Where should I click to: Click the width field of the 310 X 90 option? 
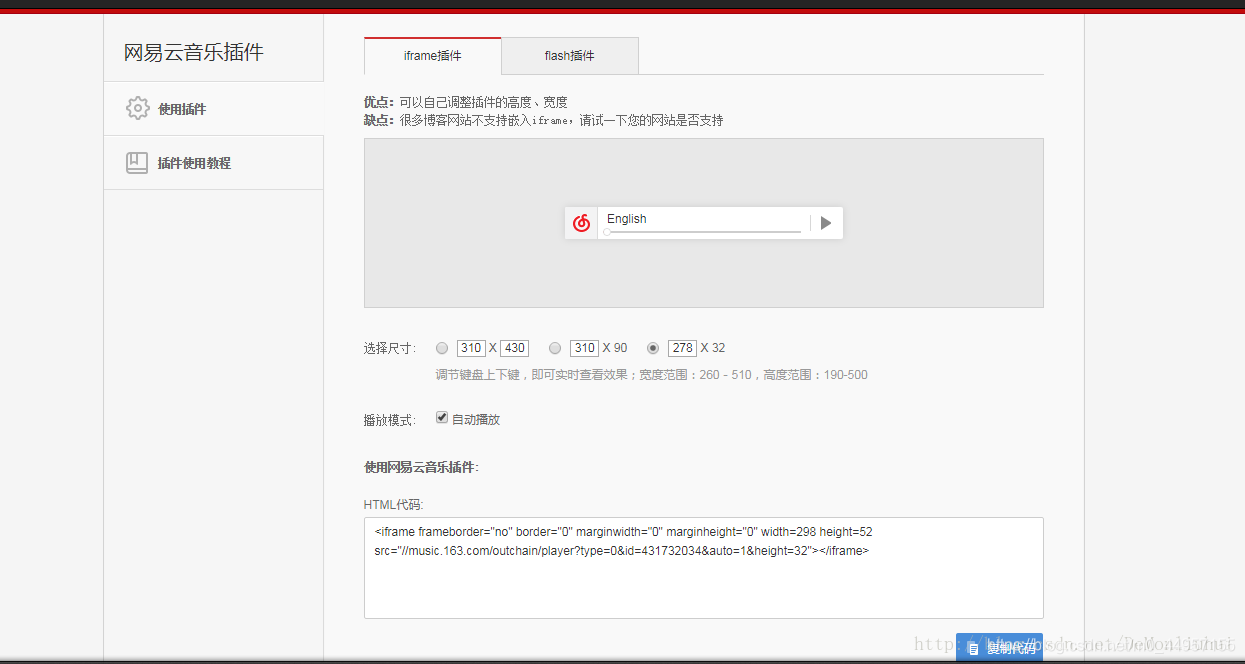pos(584,348)
